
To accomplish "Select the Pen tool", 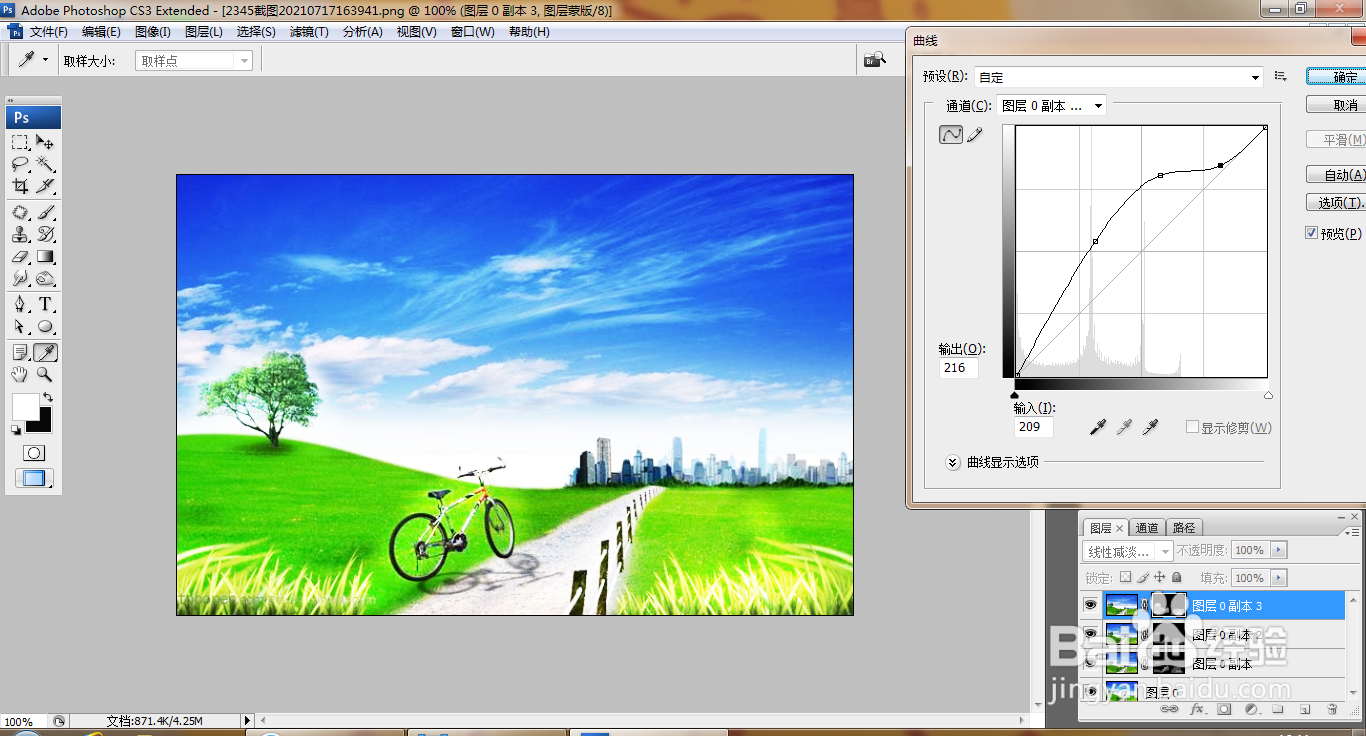I will [x=20, y=304].
